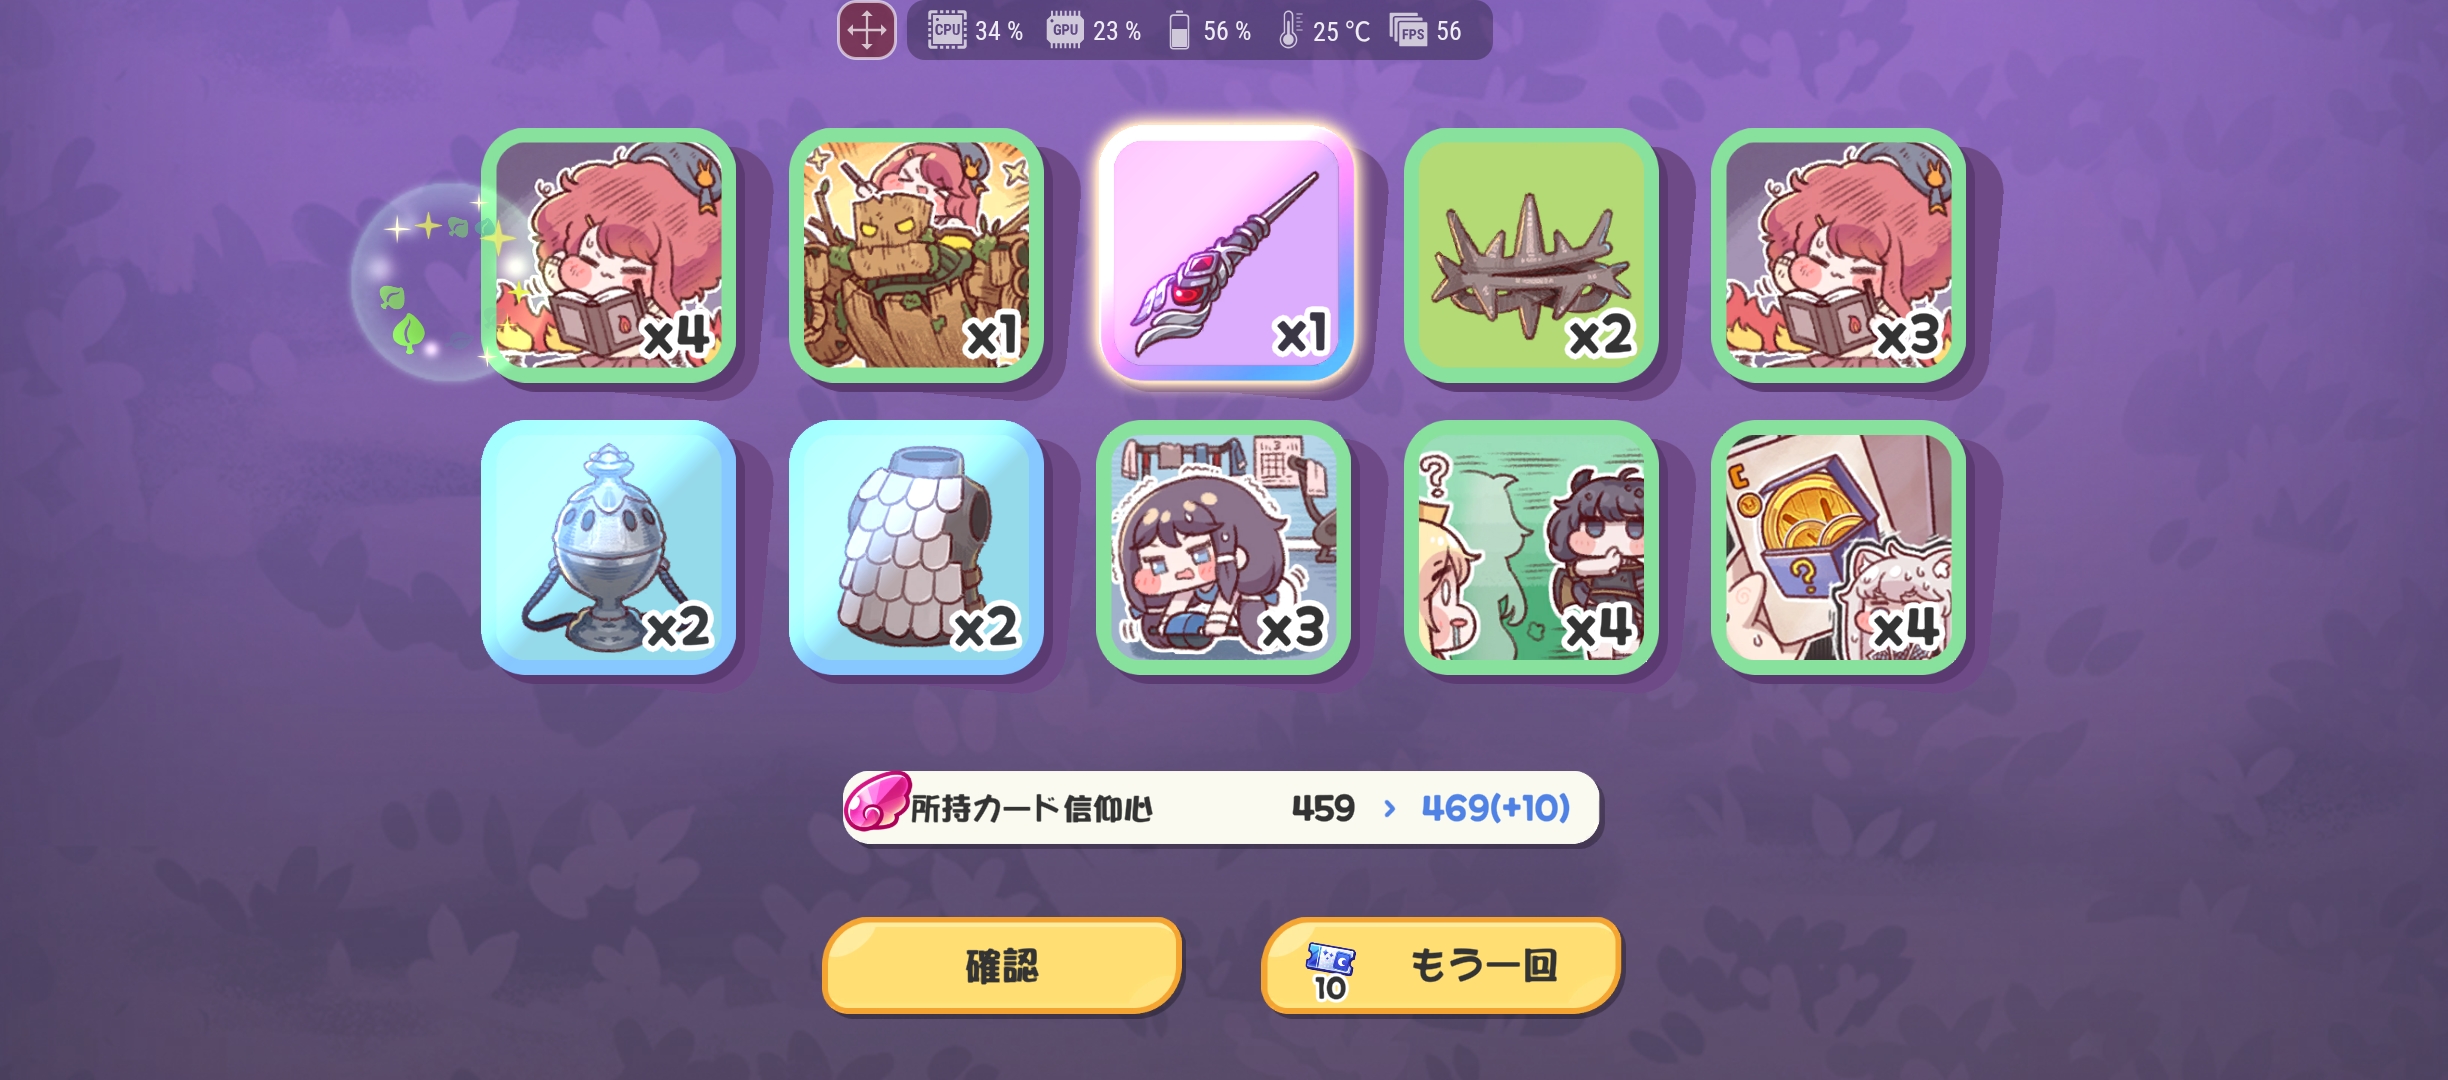Select the red-haired girl reading card x4
The width and height of the screenshot is (2448, 1080).
[x=608, y=255]
